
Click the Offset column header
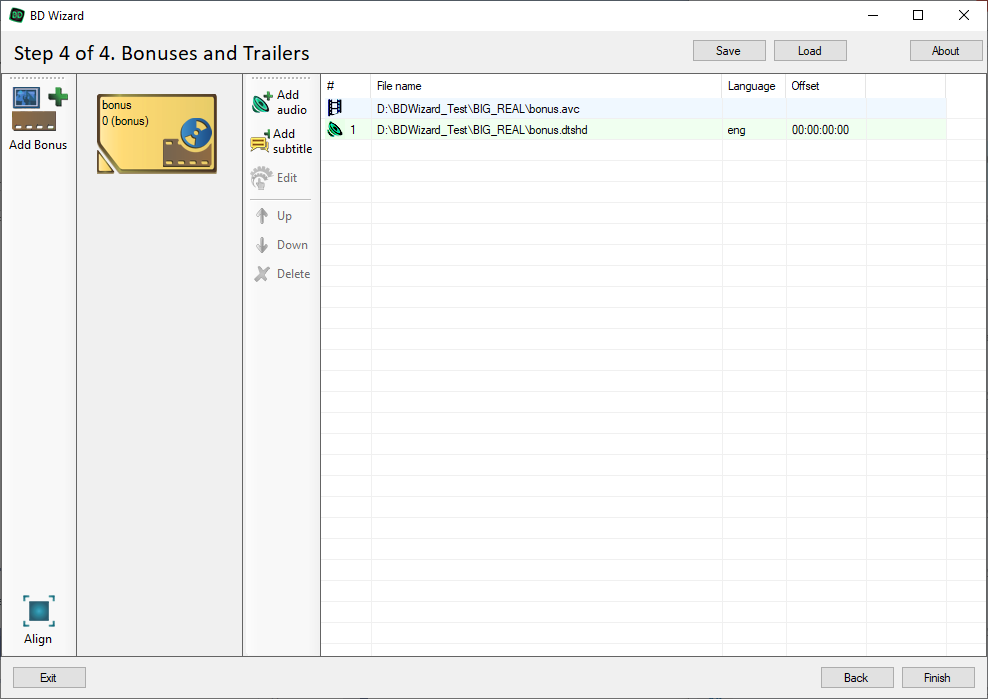(x=824, y=86)
